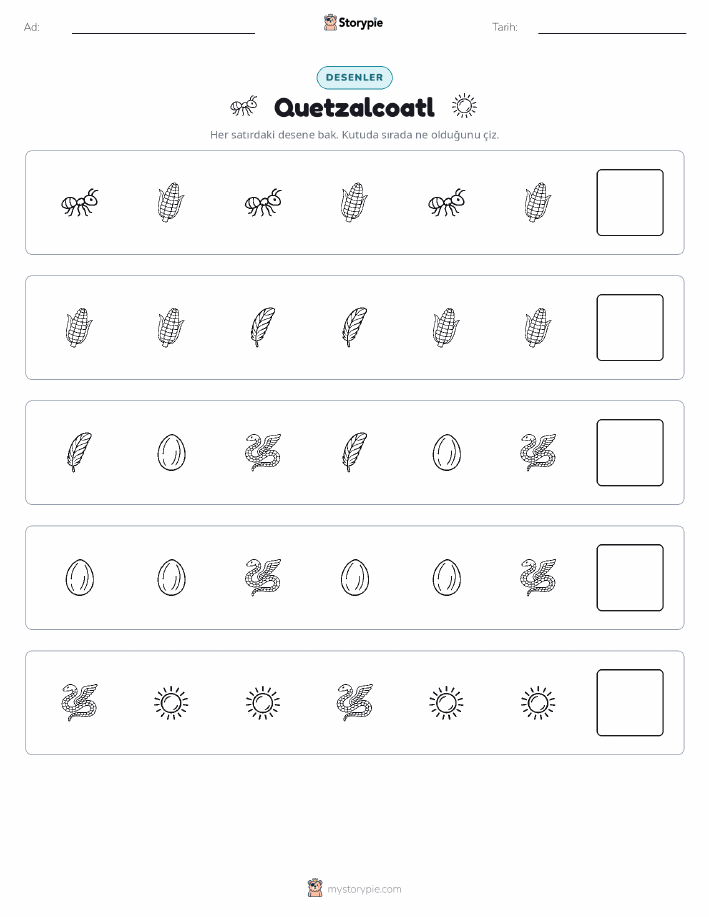
Task: Click the last feathered serpent in row three
Action: point(538,452)
